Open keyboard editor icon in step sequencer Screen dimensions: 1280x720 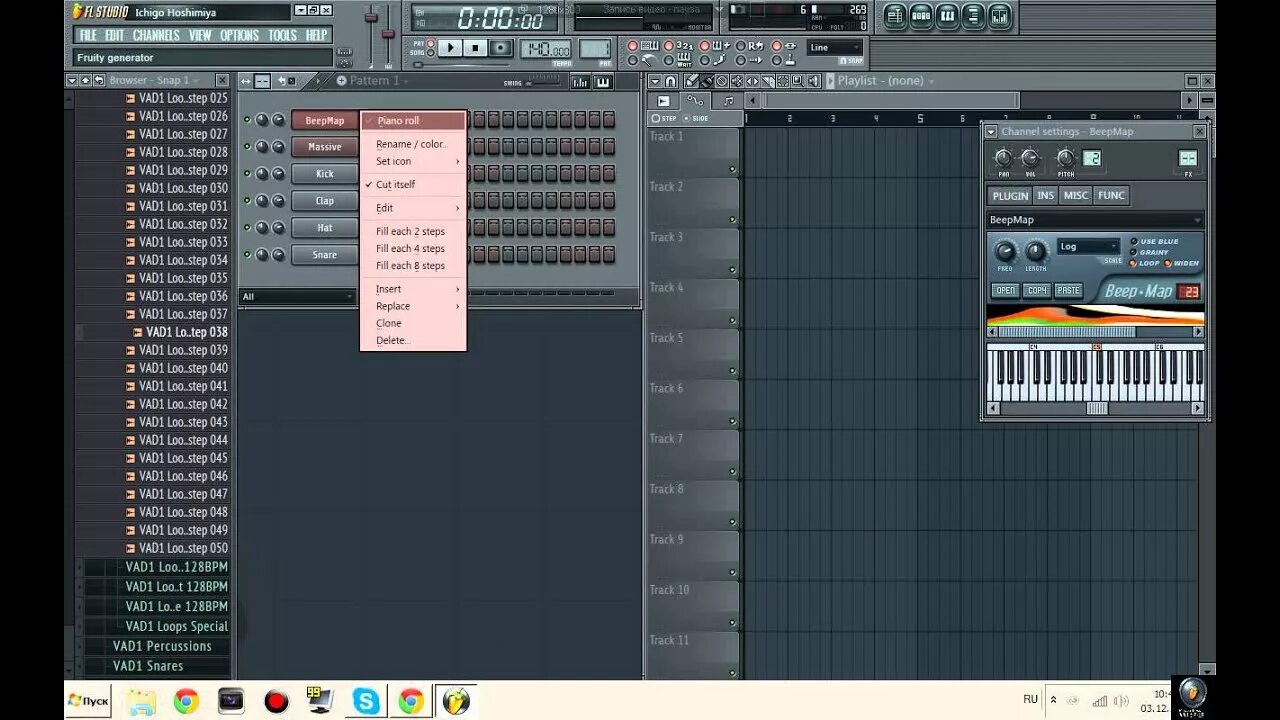click(x=603, y=82)
